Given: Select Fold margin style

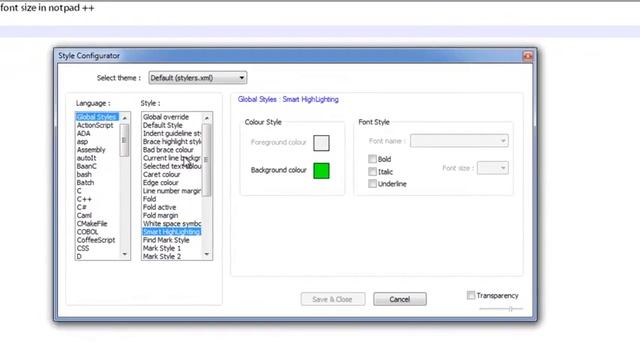Looking at the screenshot, I should (160, 216).
